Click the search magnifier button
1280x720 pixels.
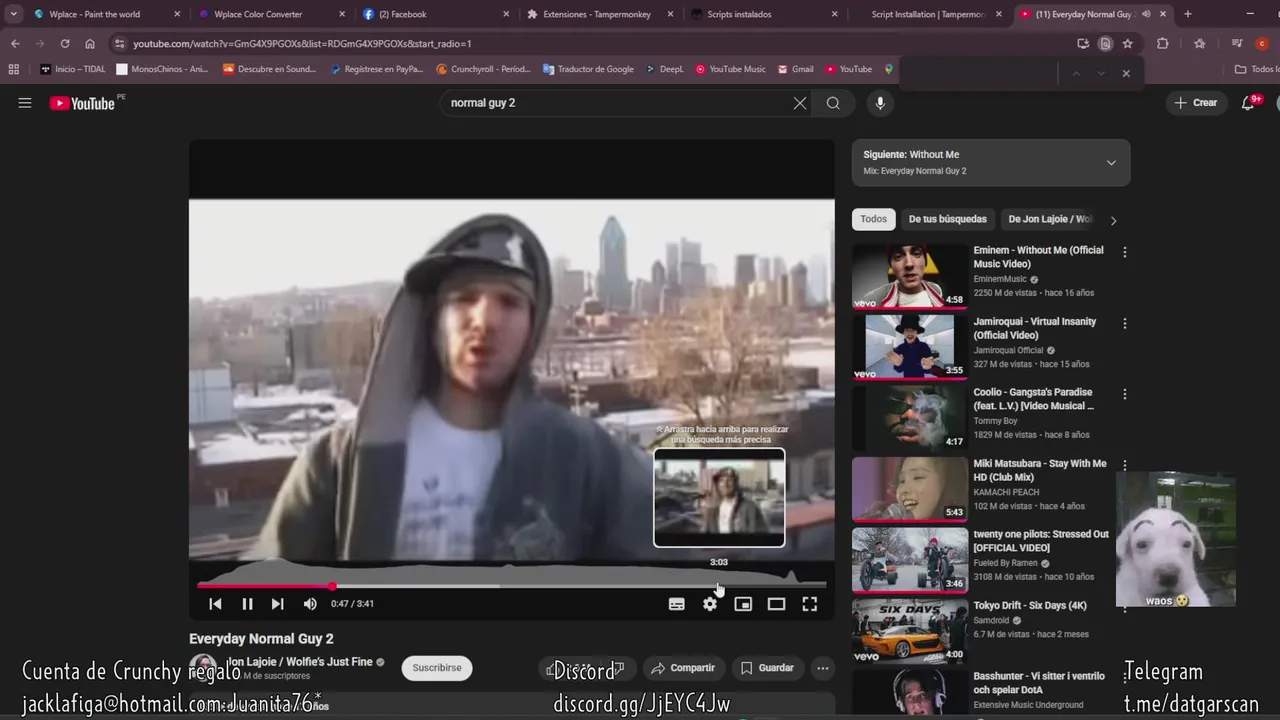pos(833,103)
